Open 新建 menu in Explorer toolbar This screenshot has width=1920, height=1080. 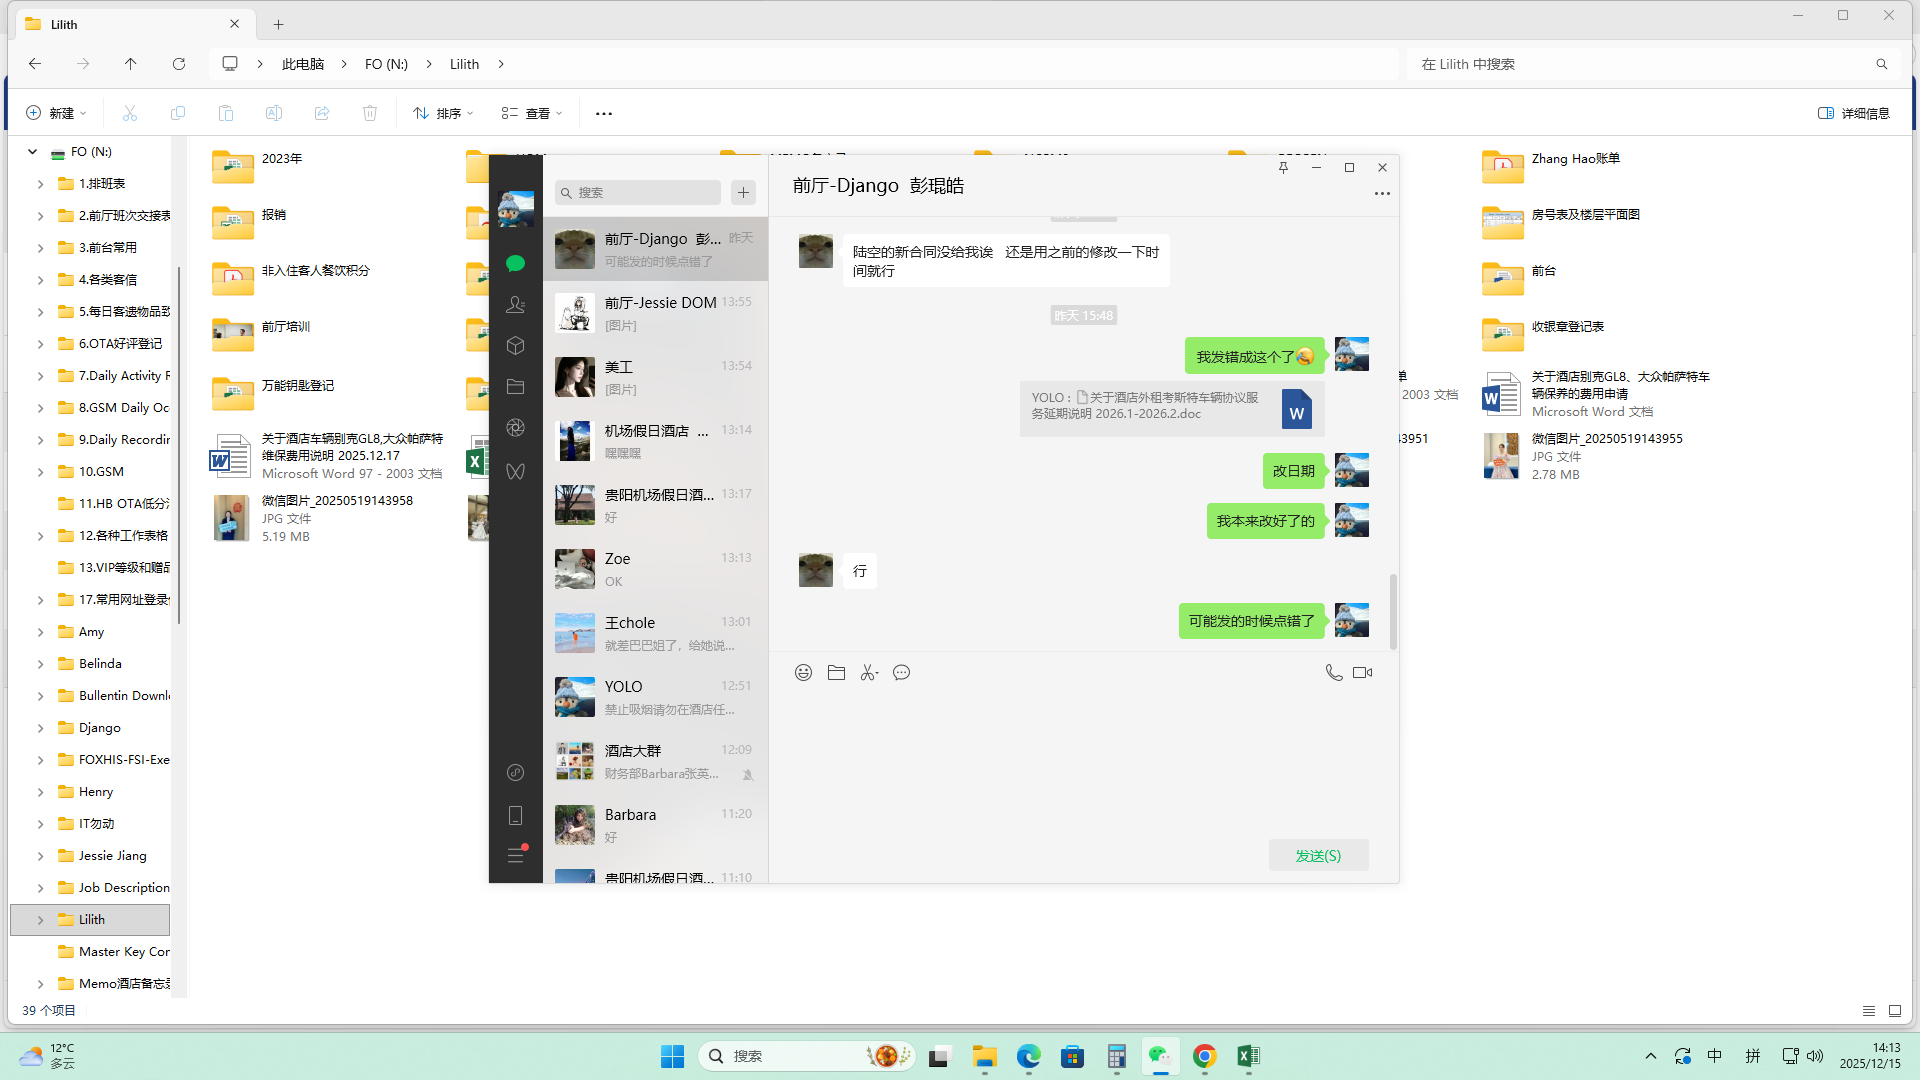(x=56, y=113)
